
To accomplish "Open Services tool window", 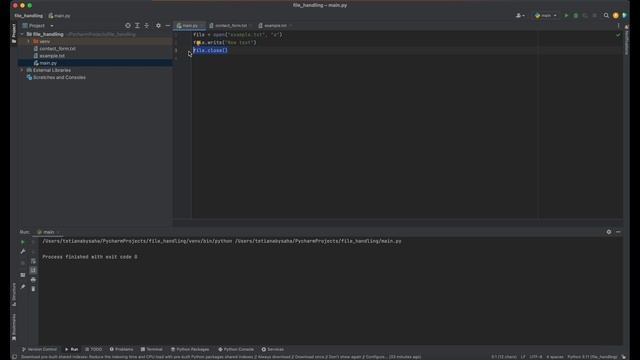I will pyautogui.click(x=273, y=349).
